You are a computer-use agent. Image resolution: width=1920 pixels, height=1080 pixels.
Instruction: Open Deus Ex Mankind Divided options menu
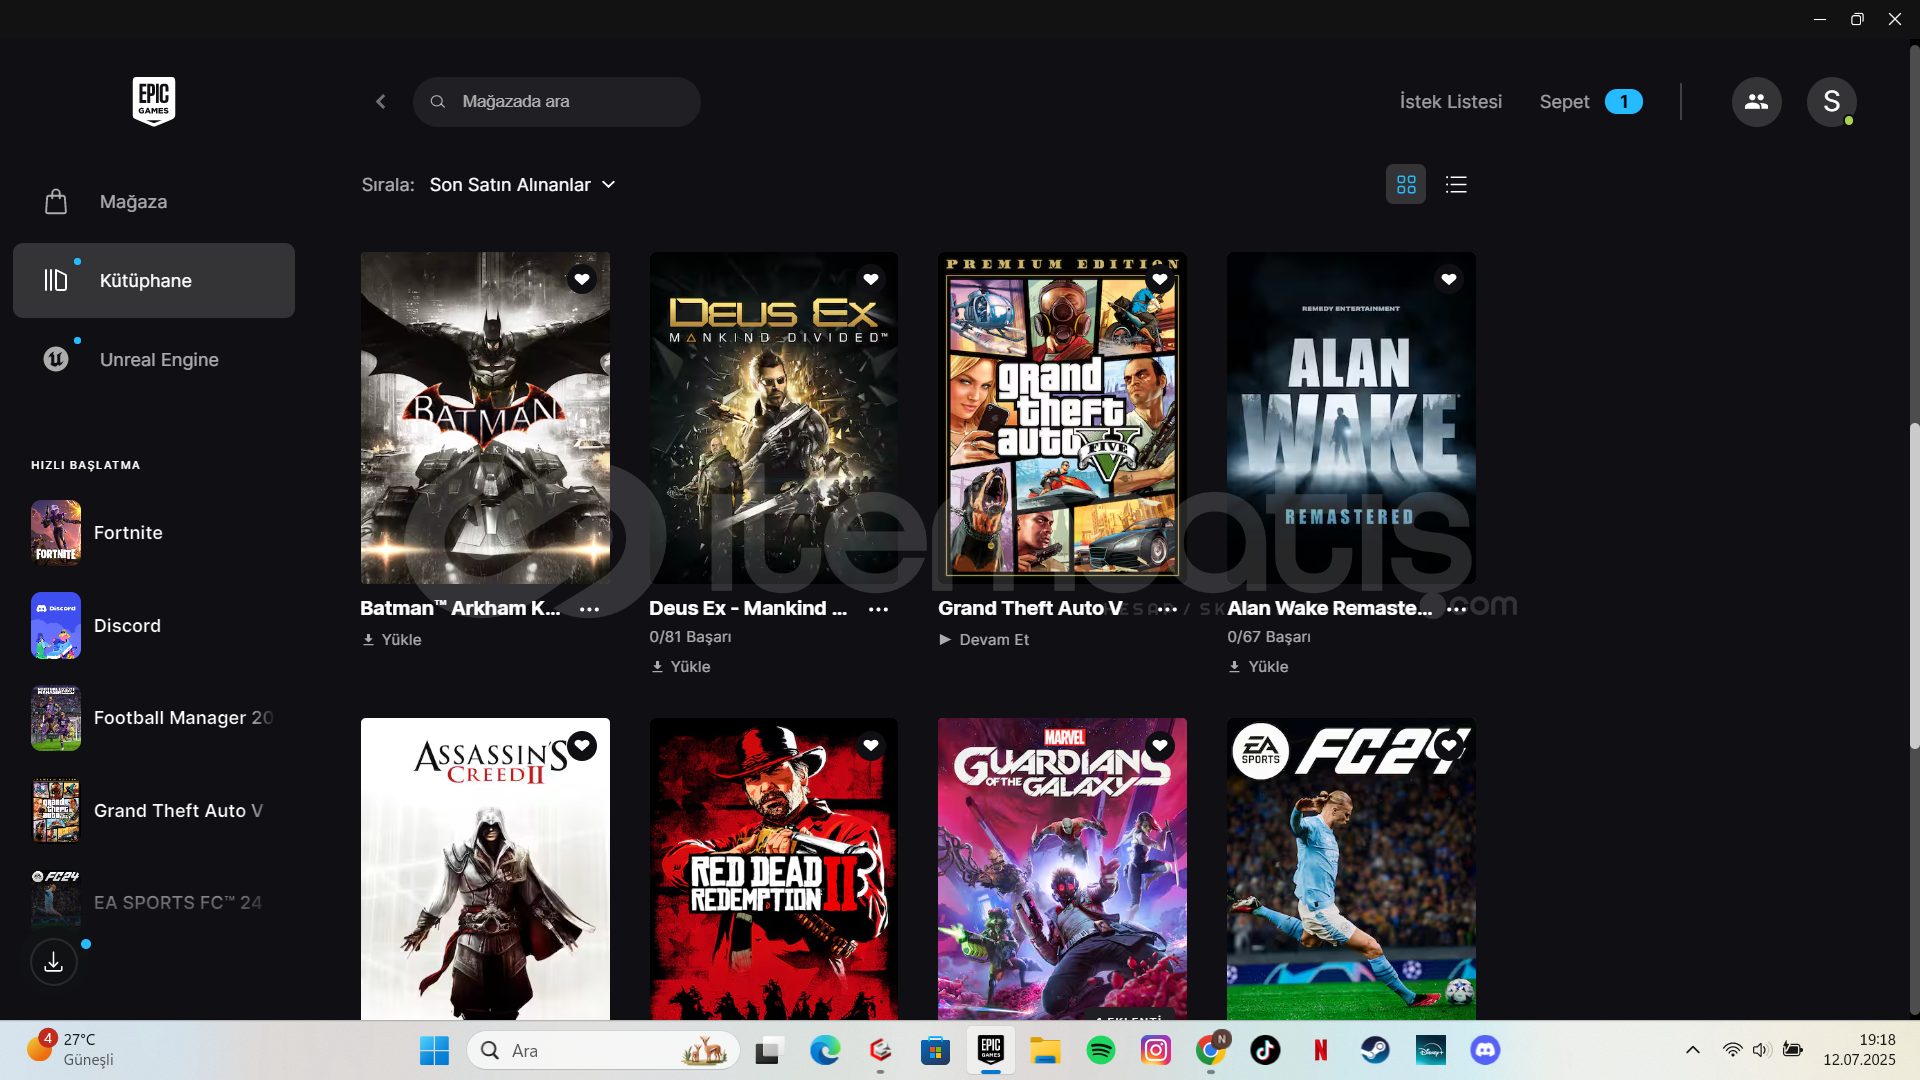pyautogui.click(x=879, y=609)
